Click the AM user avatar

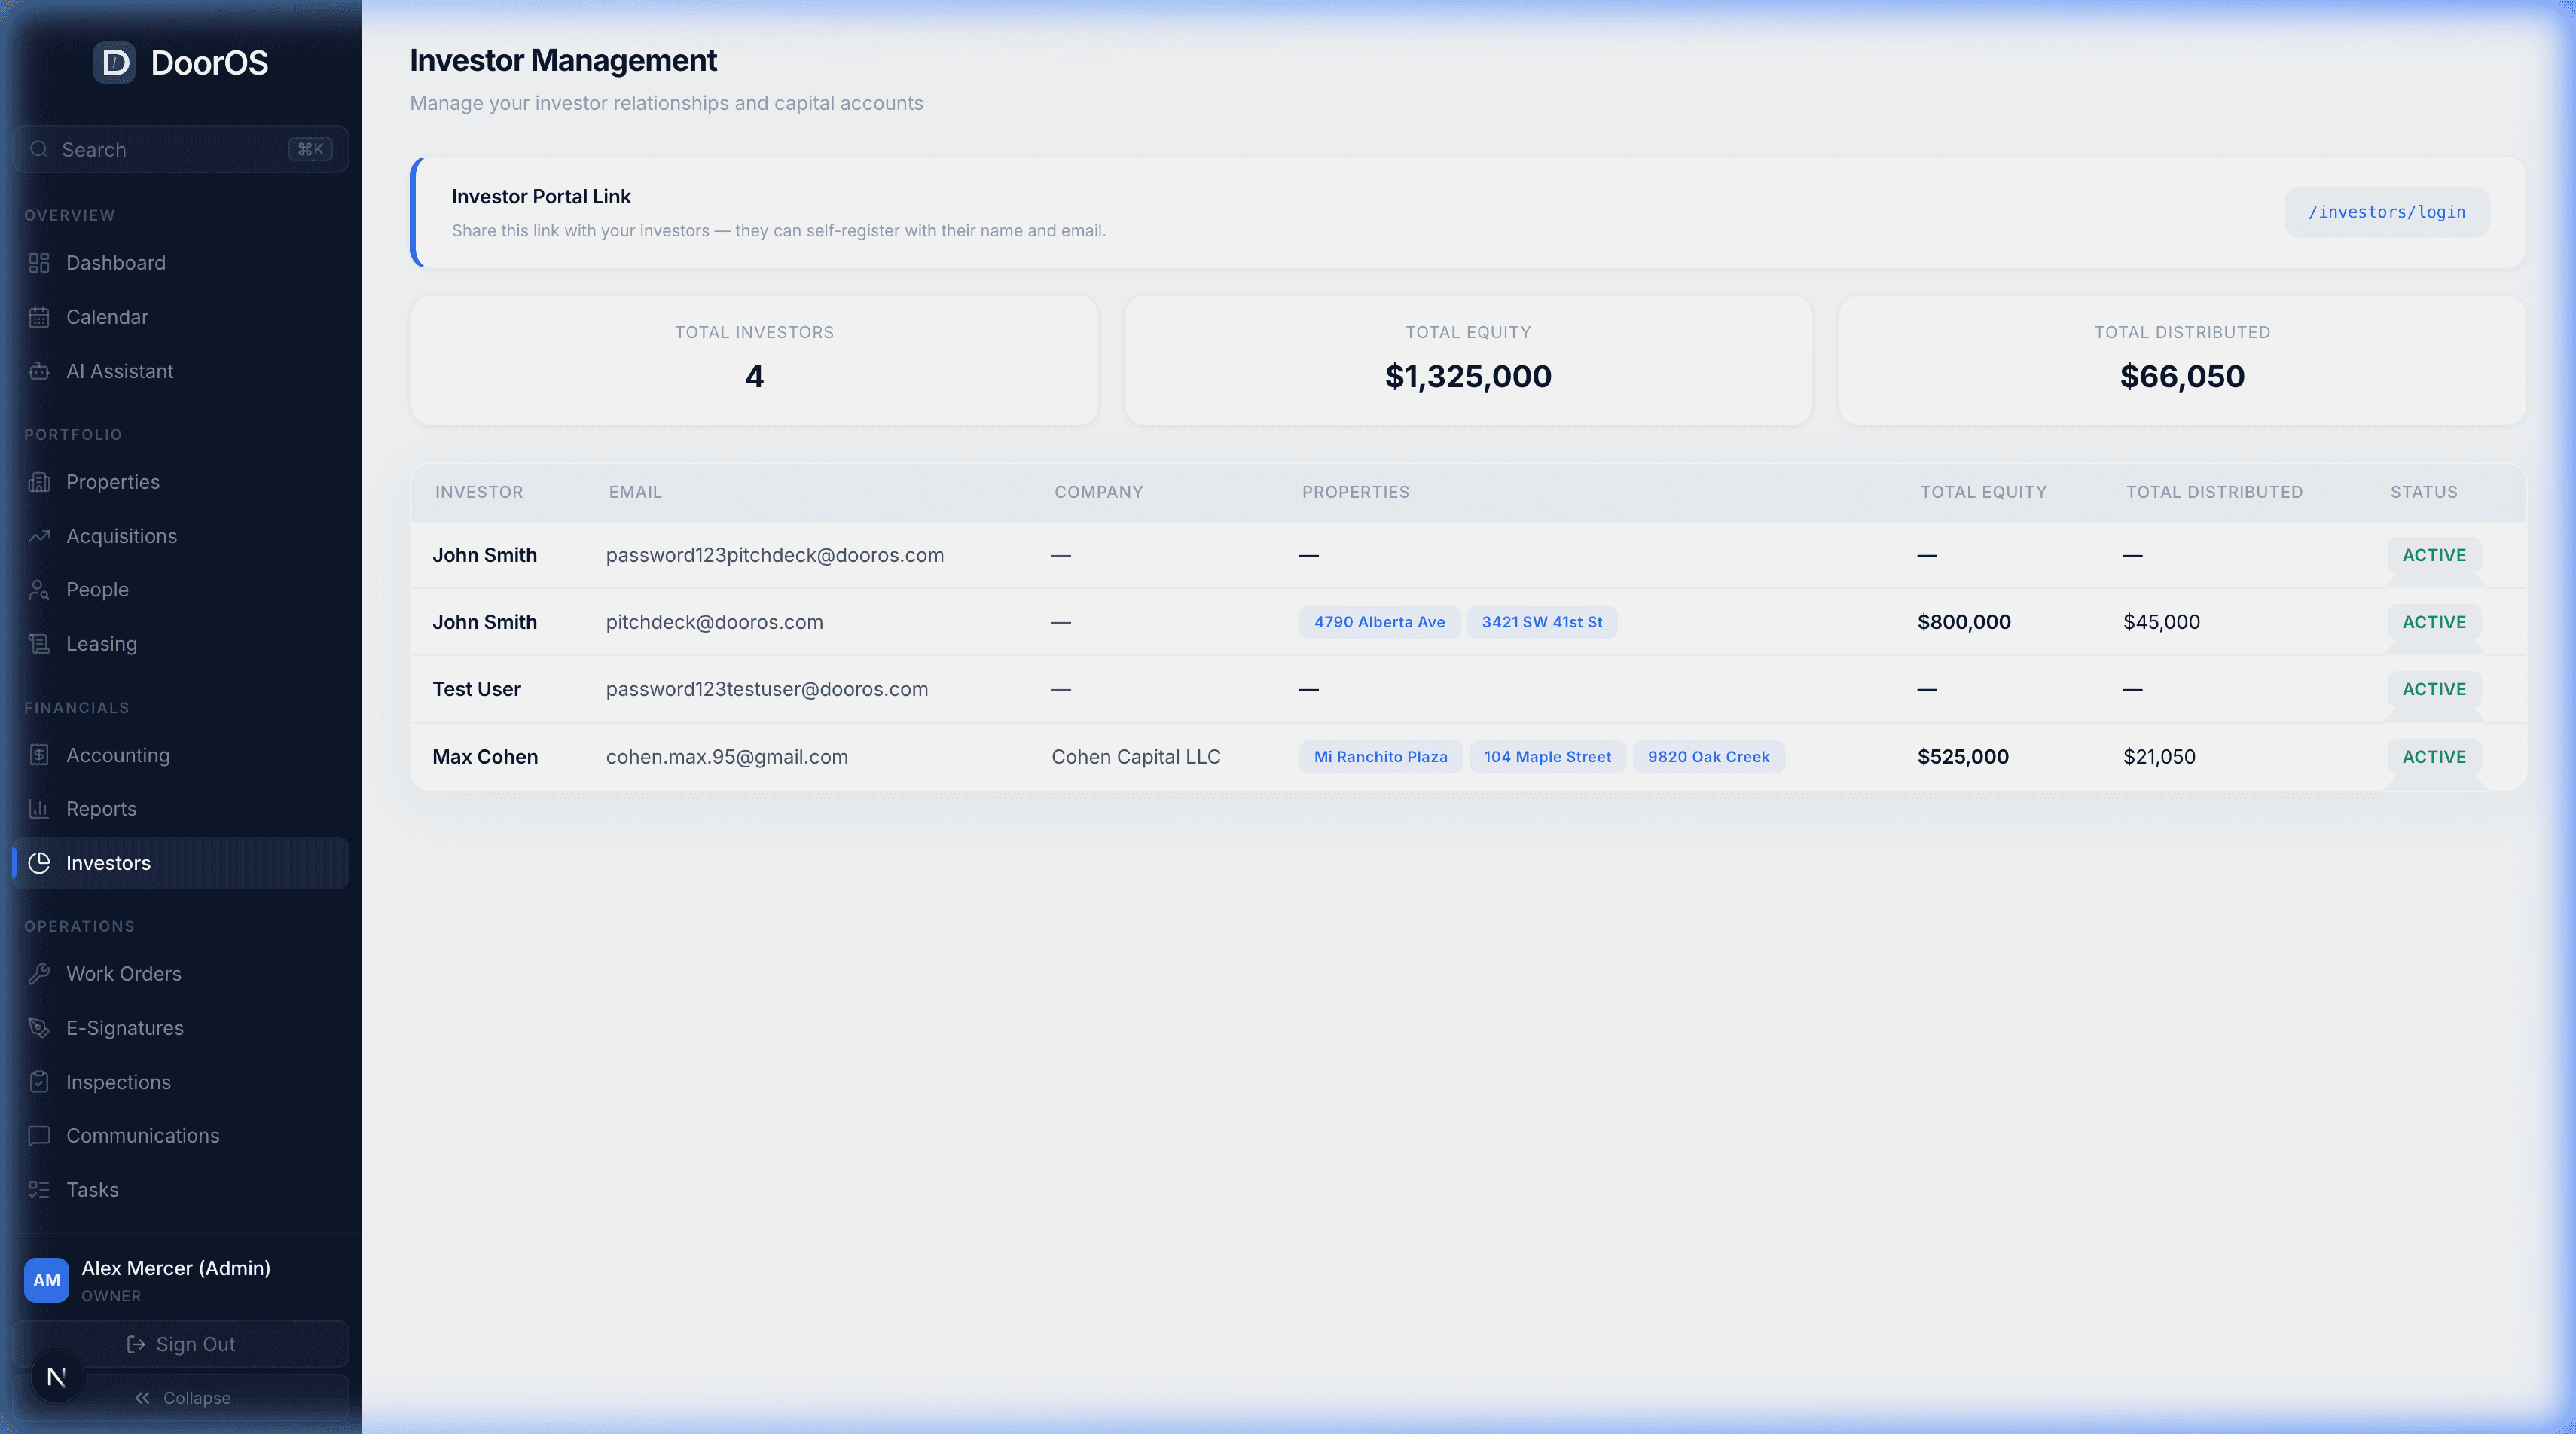tap(46, 1280)
